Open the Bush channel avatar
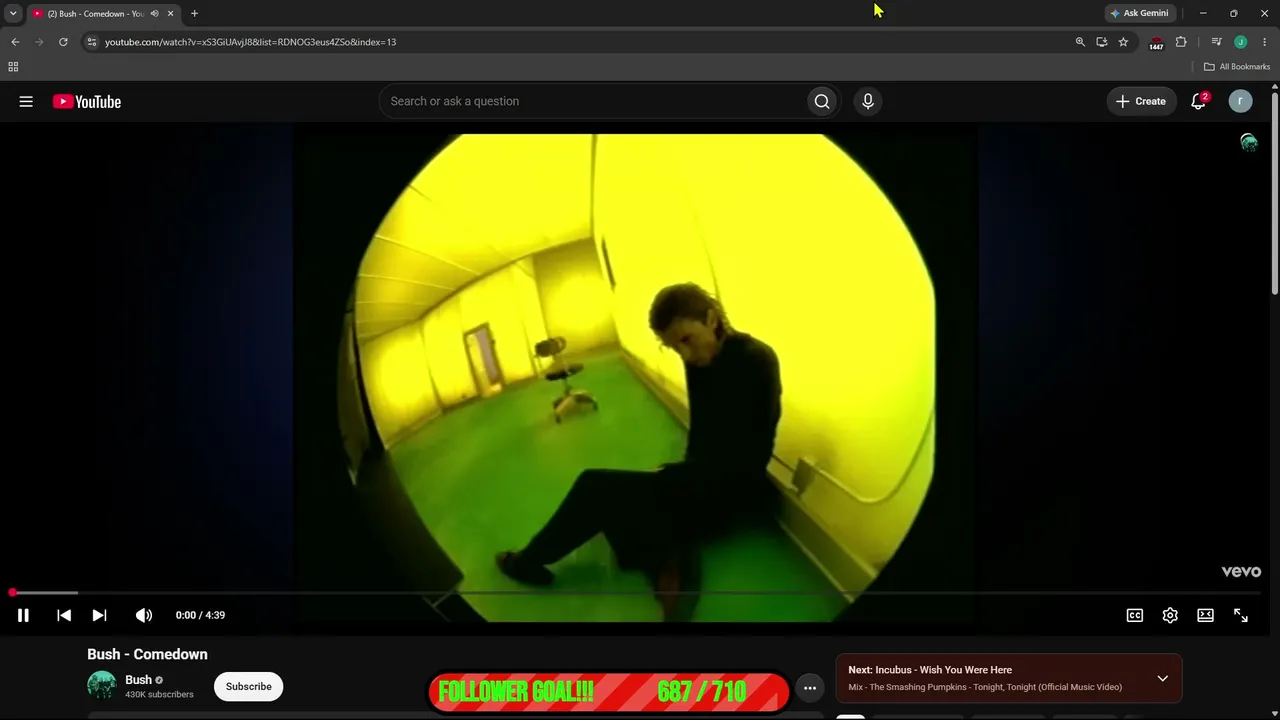Image resolution: width=1280 pixels, height=720 pixels. 102,686
